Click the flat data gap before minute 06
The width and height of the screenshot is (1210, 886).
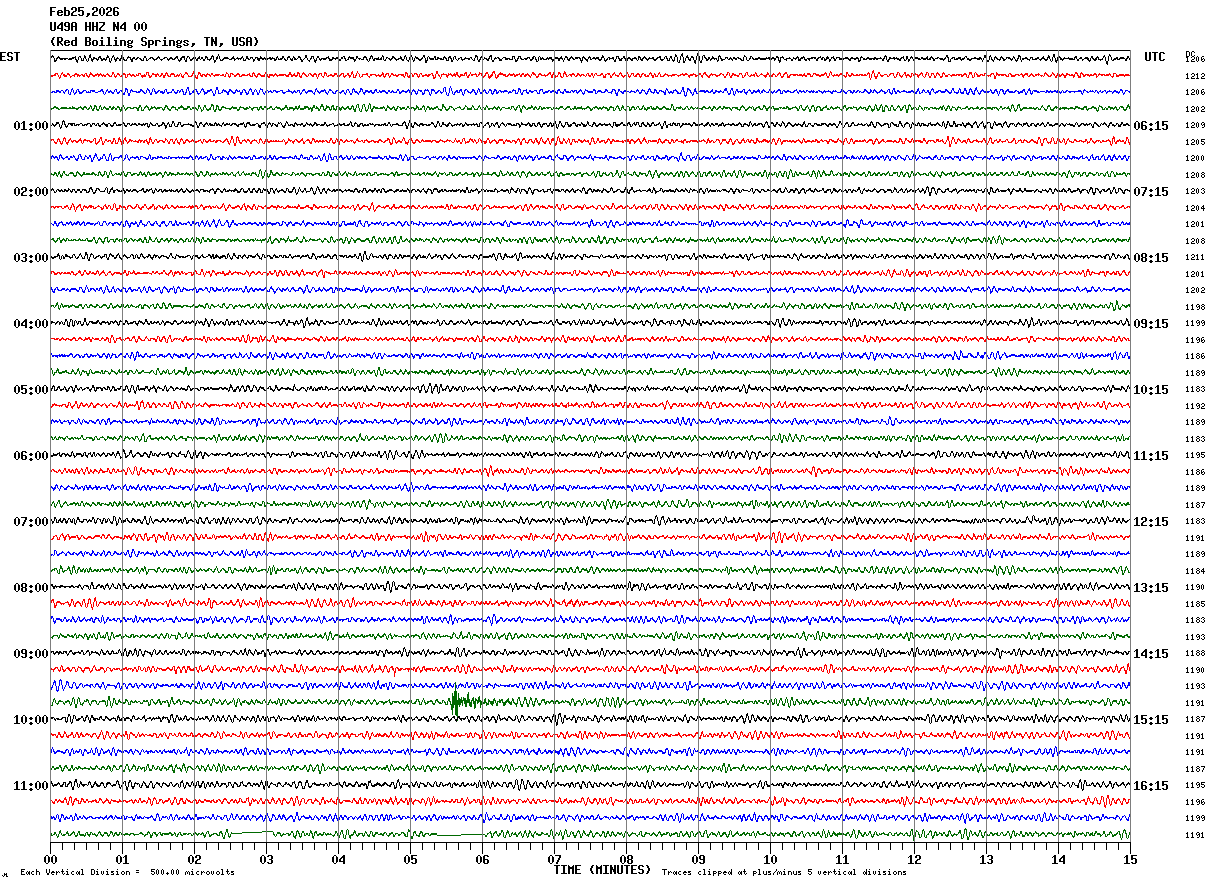(460, 834)
